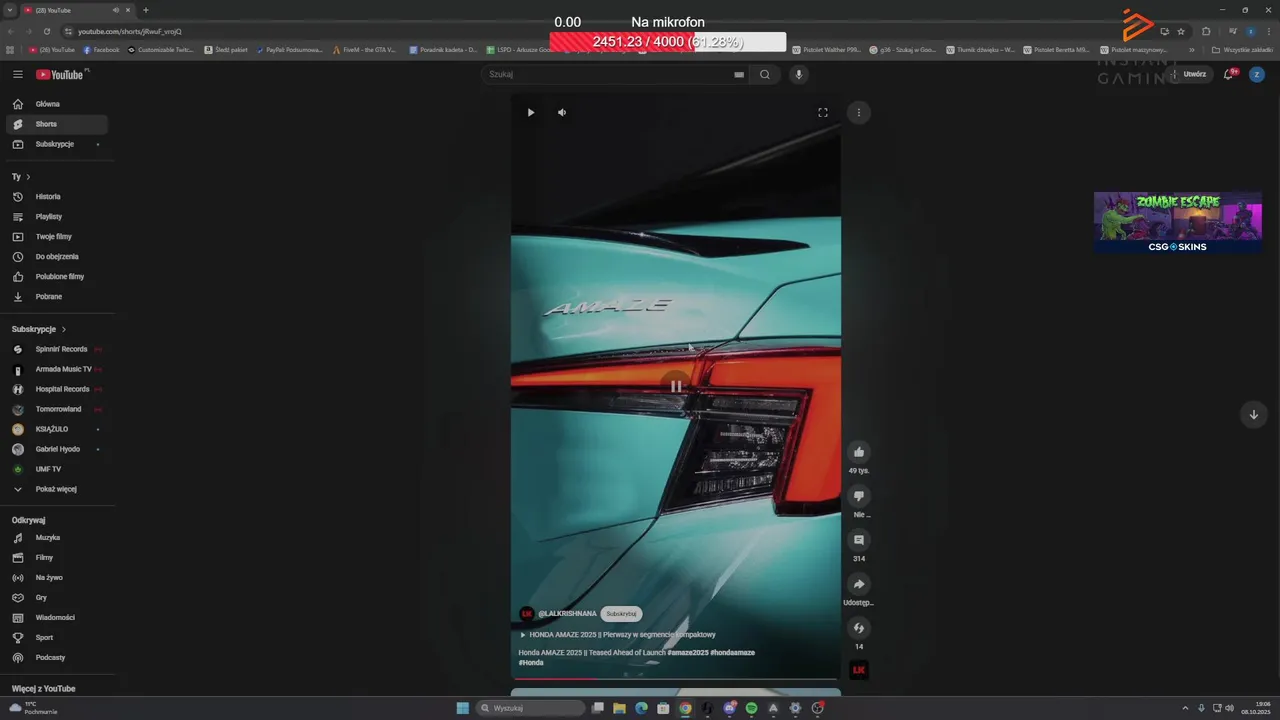This screenshot has height=720, width=1280.
Task: Open the Zombie Escape CSG Skins banner
Action: (x=1177, y=222)
